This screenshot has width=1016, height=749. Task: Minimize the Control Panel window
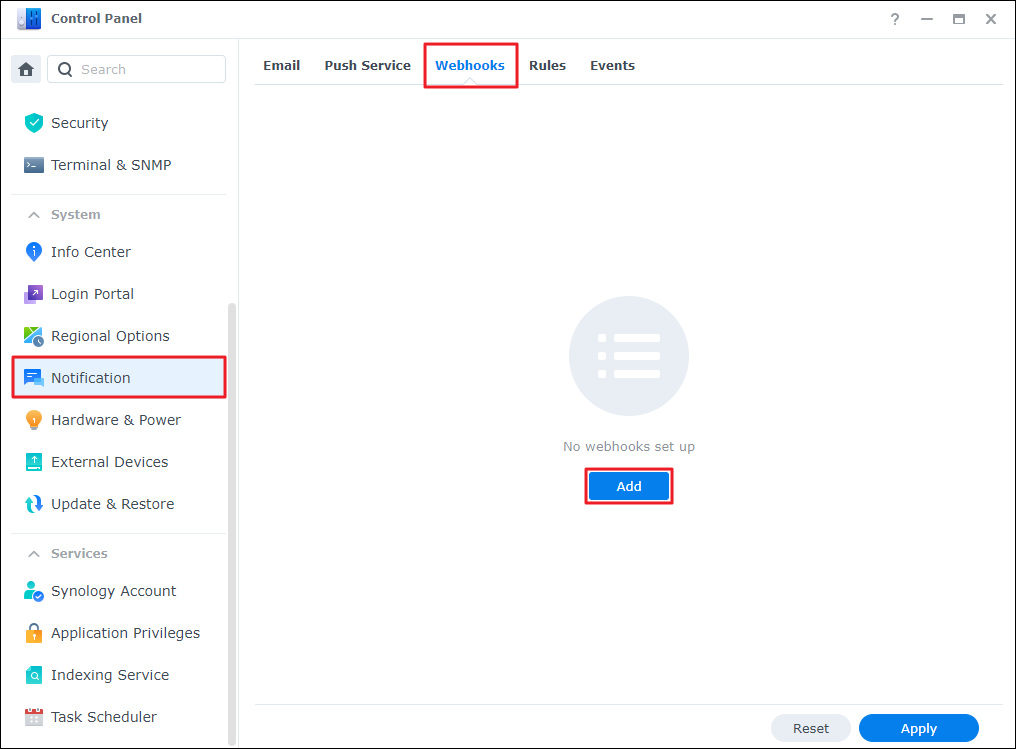coord(927,19)
